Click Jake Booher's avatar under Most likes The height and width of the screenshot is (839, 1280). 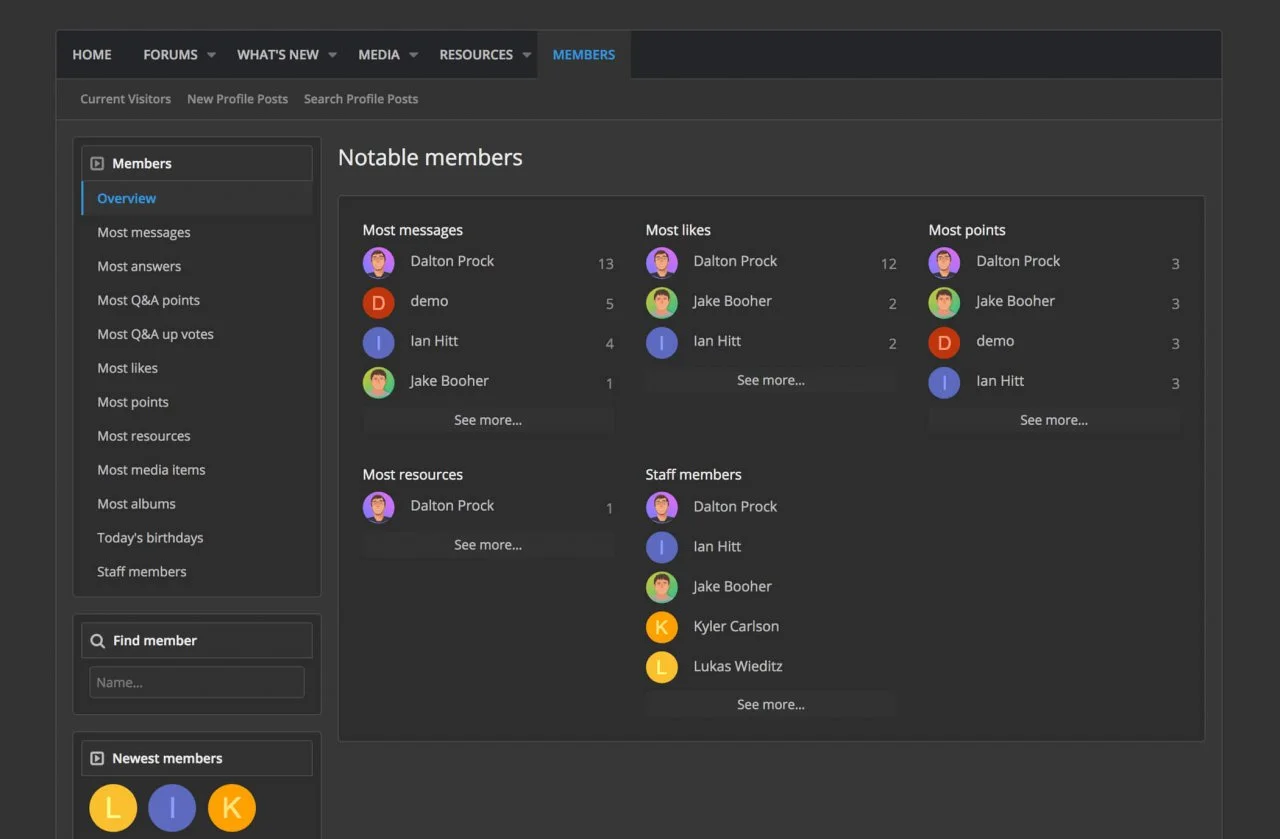click(x=661, y=302)
